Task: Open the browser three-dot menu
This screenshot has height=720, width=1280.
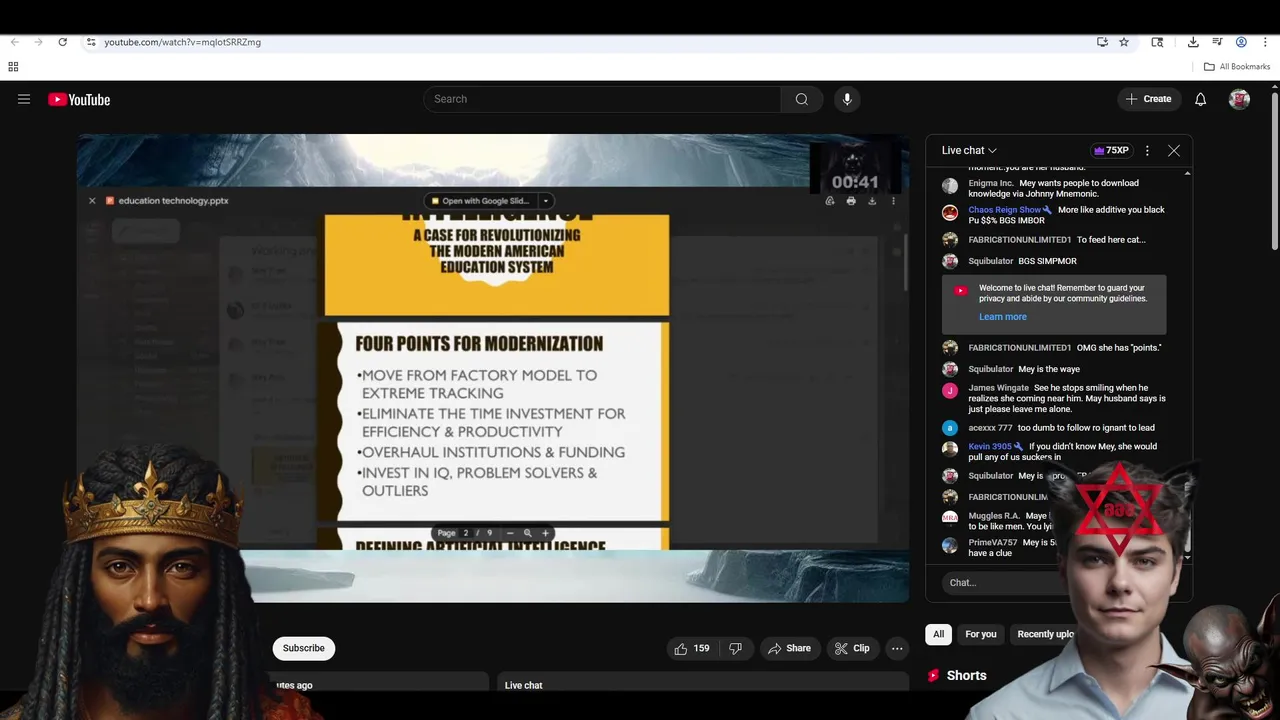Action: (x=1265, y=42)
